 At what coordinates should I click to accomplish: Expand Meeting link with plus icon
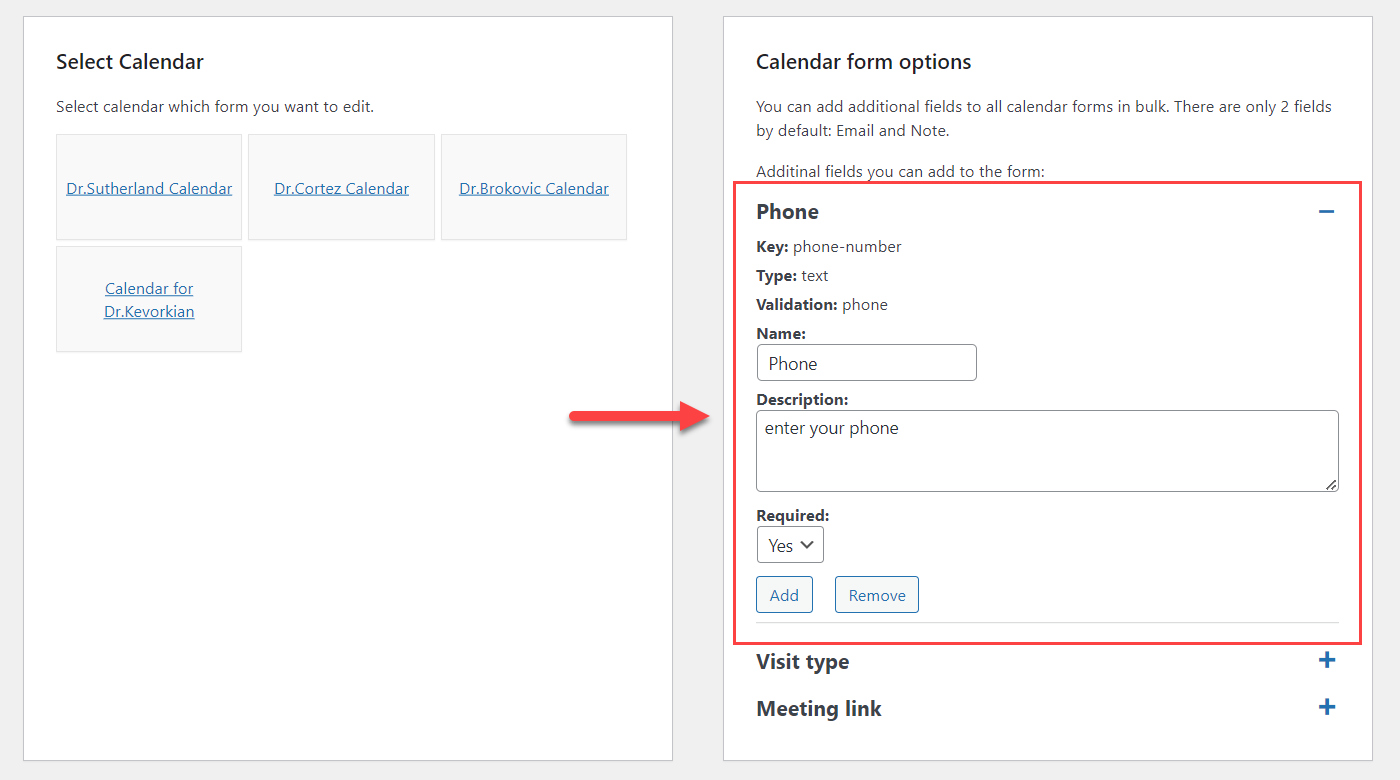[x=1327, y=707]
